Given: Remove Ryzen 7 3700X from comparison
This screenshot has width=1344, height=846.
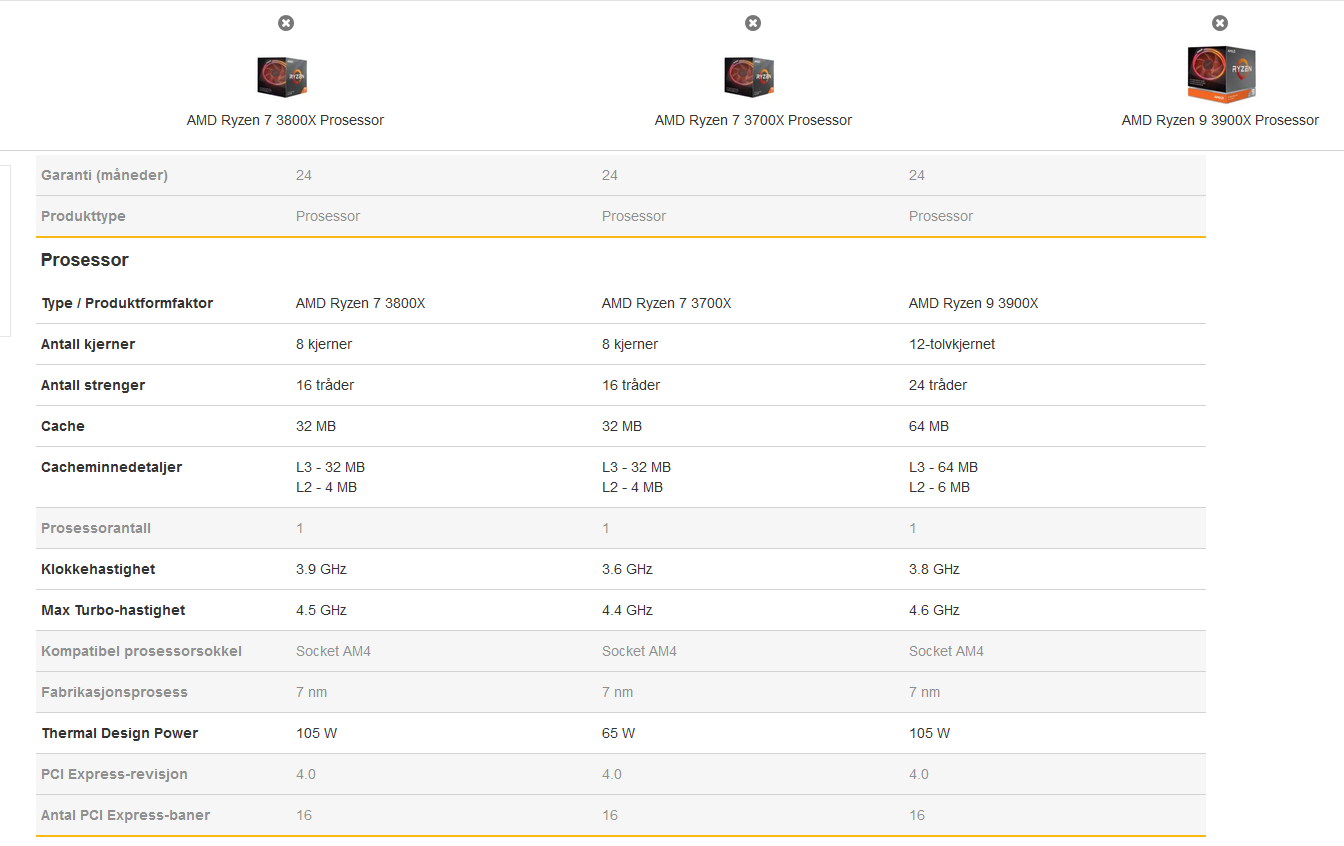Looking at the screenshot, I should click(x=753, y=23).
